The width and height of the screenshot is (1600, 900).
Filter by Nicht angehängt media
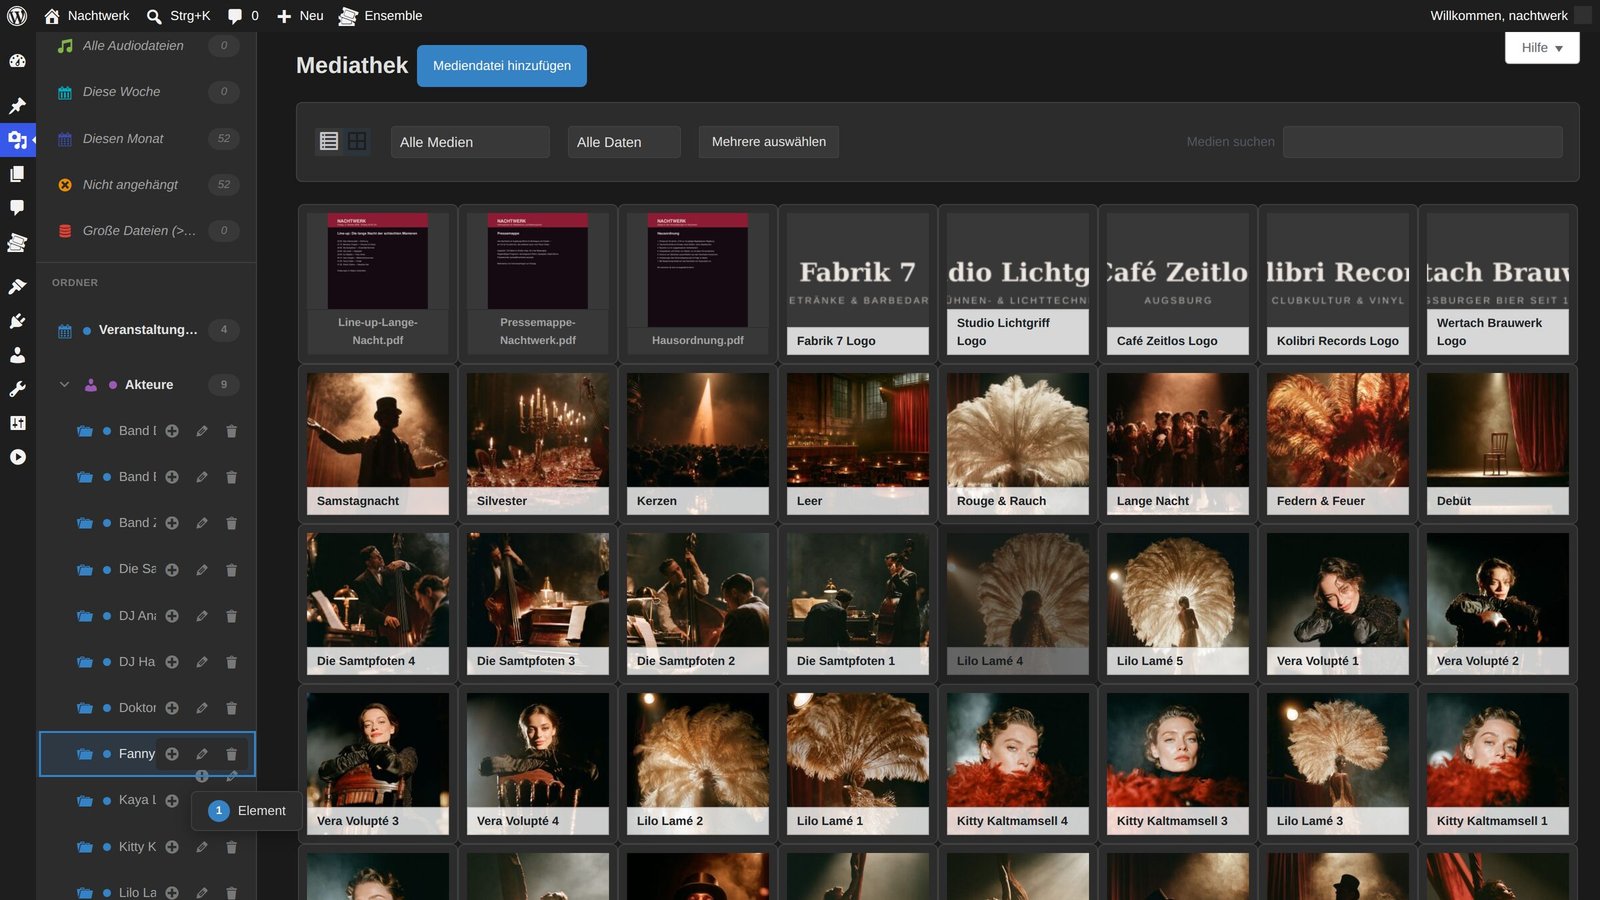(147, 185)
